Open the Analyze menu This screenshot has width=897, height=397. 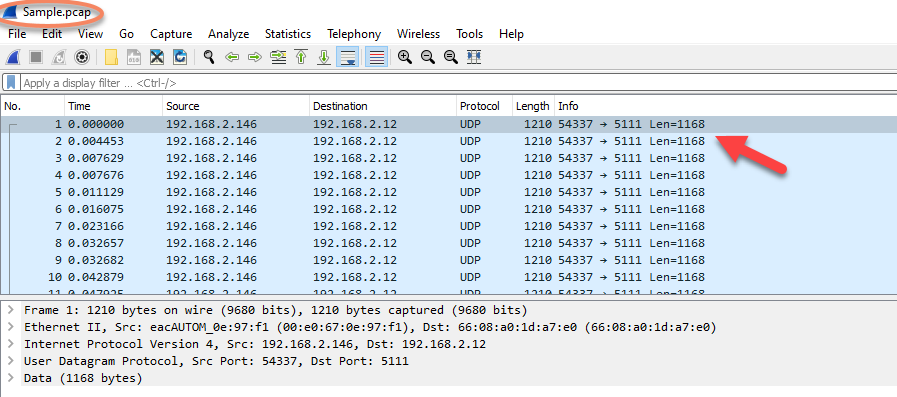pos(228,34)
